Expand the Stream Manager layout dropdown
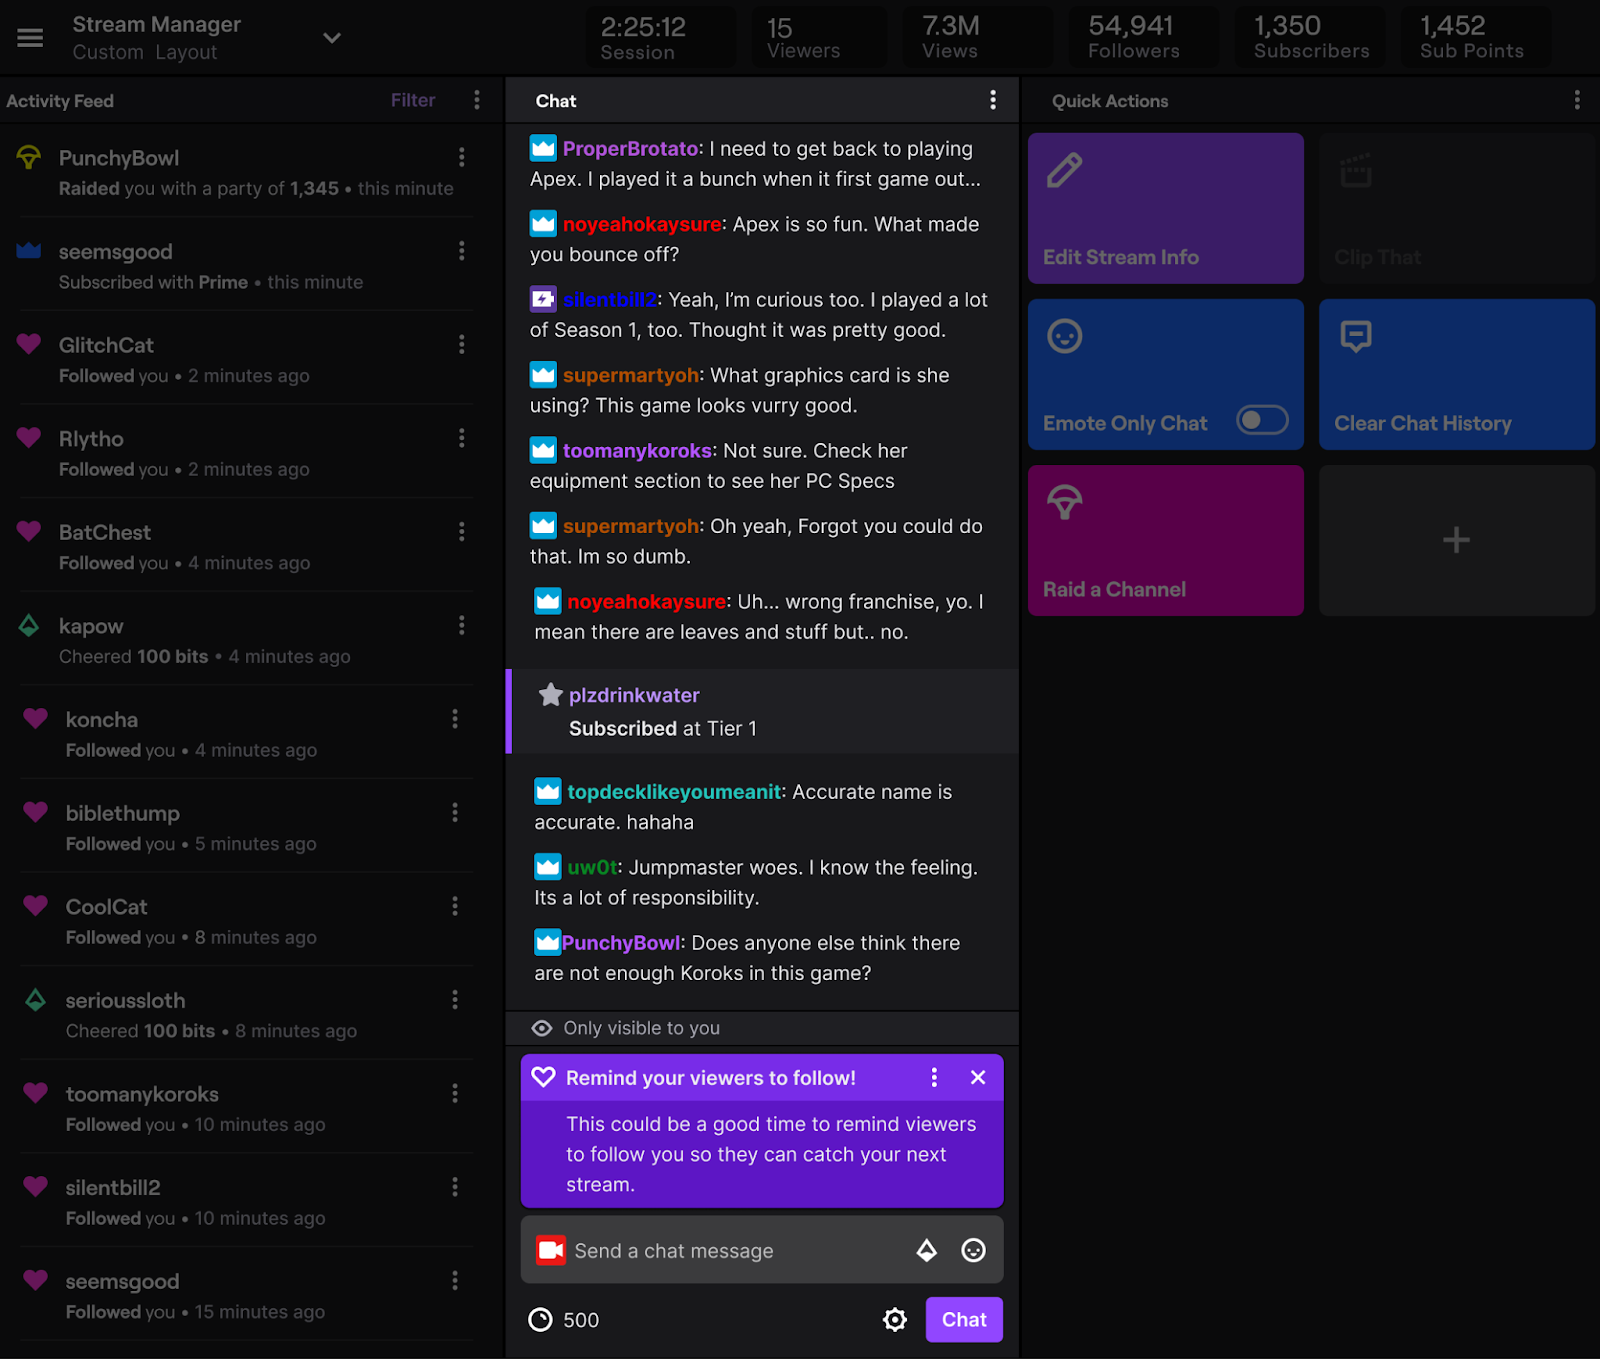 click(x=332, y=38)
